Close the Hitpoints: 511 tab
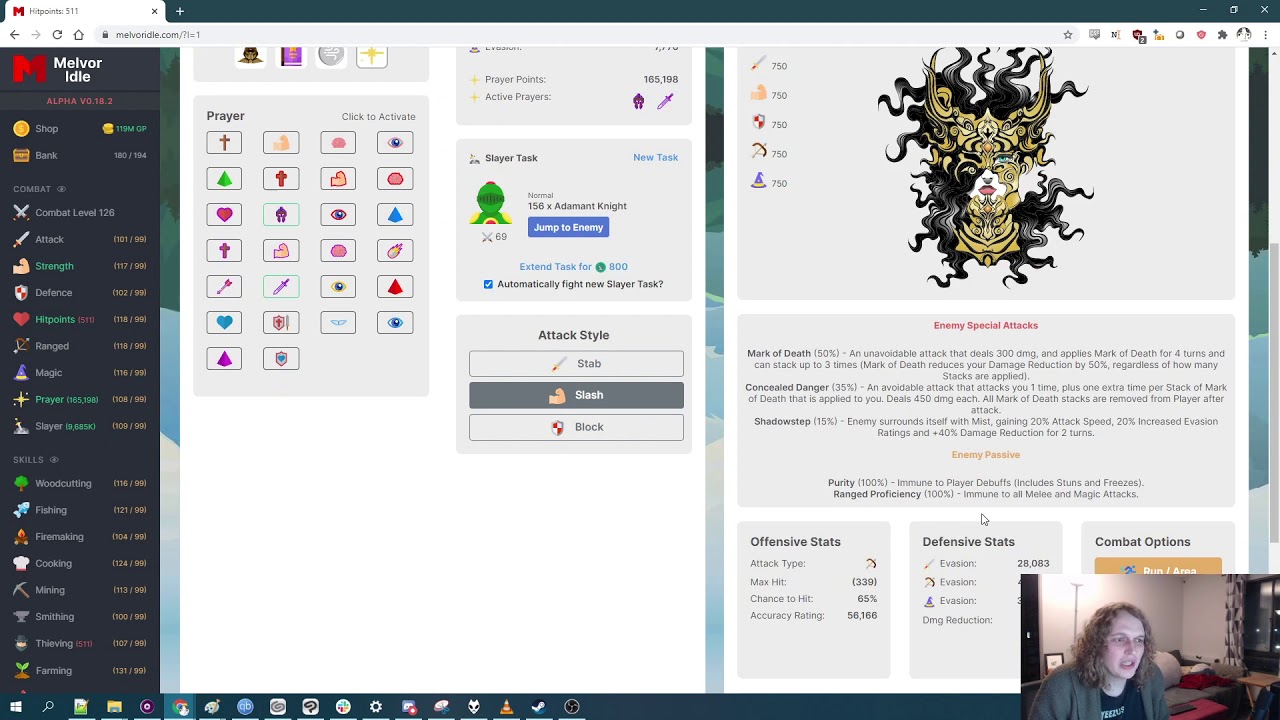This screenshot has height=720, width=1280. (x=154, y=11)
